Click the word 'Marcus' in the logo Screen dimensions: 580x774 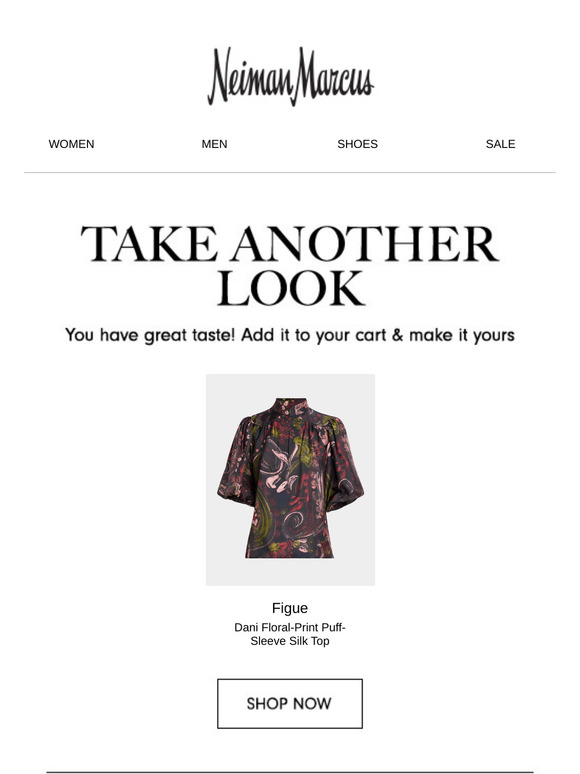[x=335, y=77]
